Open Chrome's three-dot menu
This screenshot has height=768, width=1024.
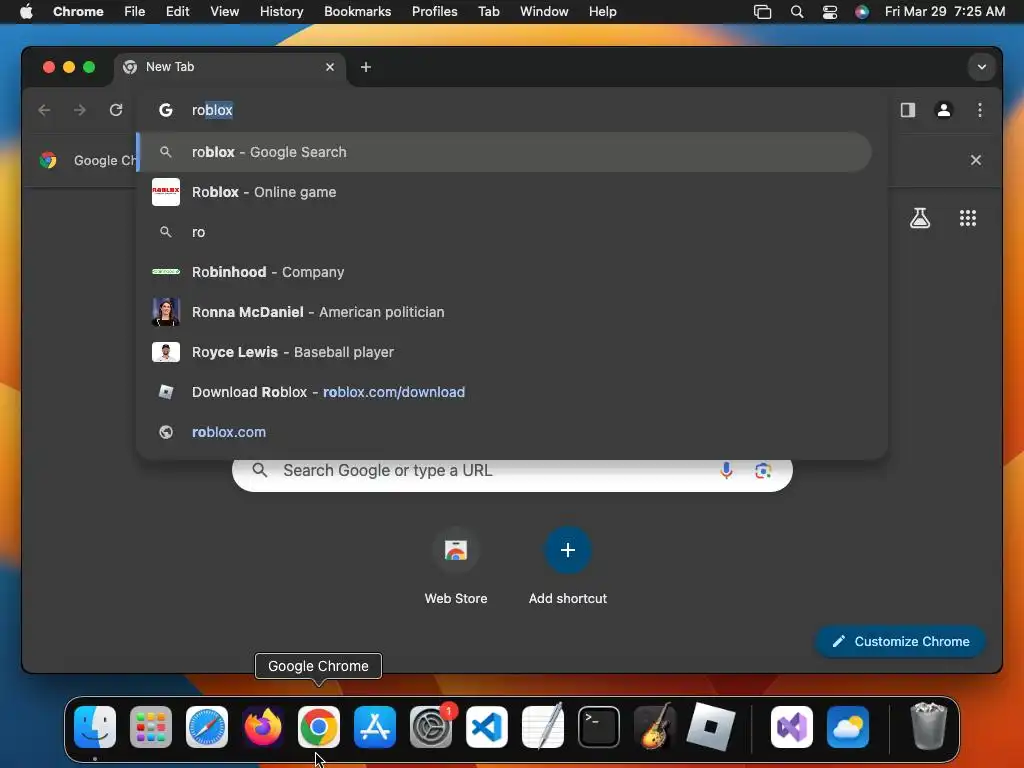click(980, 110)
